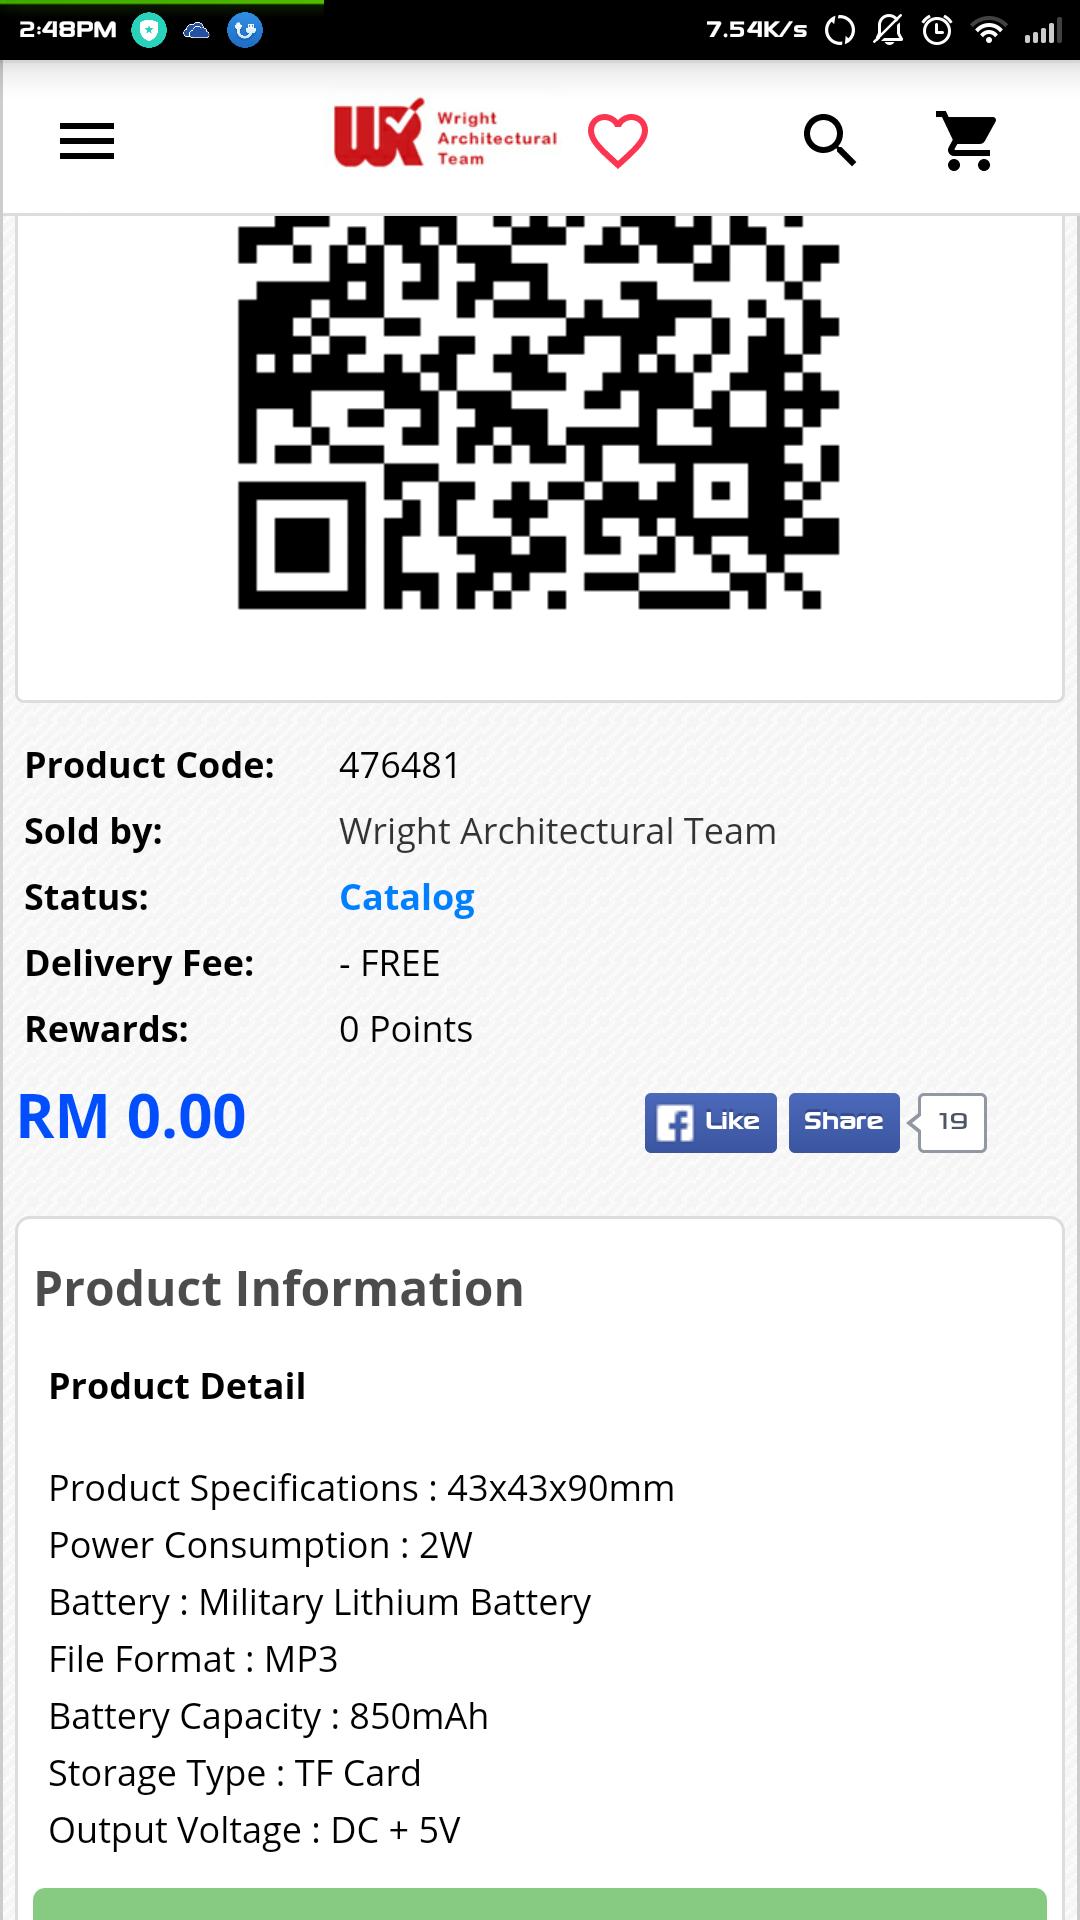Tap the product code 476481

pos(399,766)
